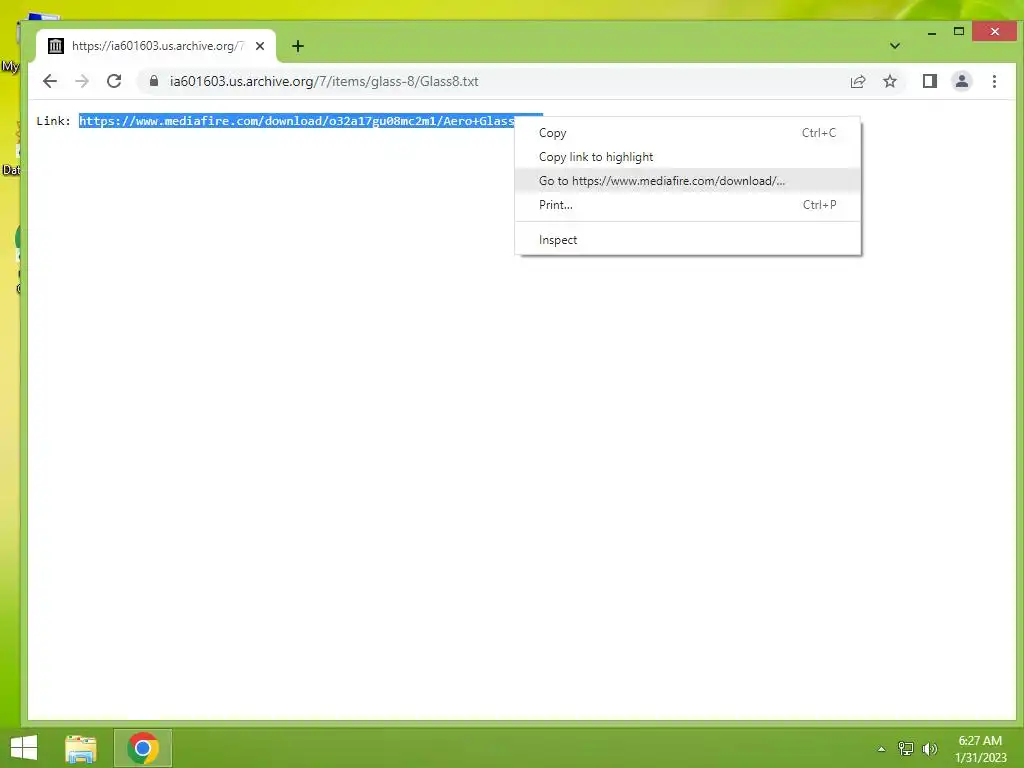1024x768 pixels.
Task: Open network status tray icon
Action: coord(906,749)
